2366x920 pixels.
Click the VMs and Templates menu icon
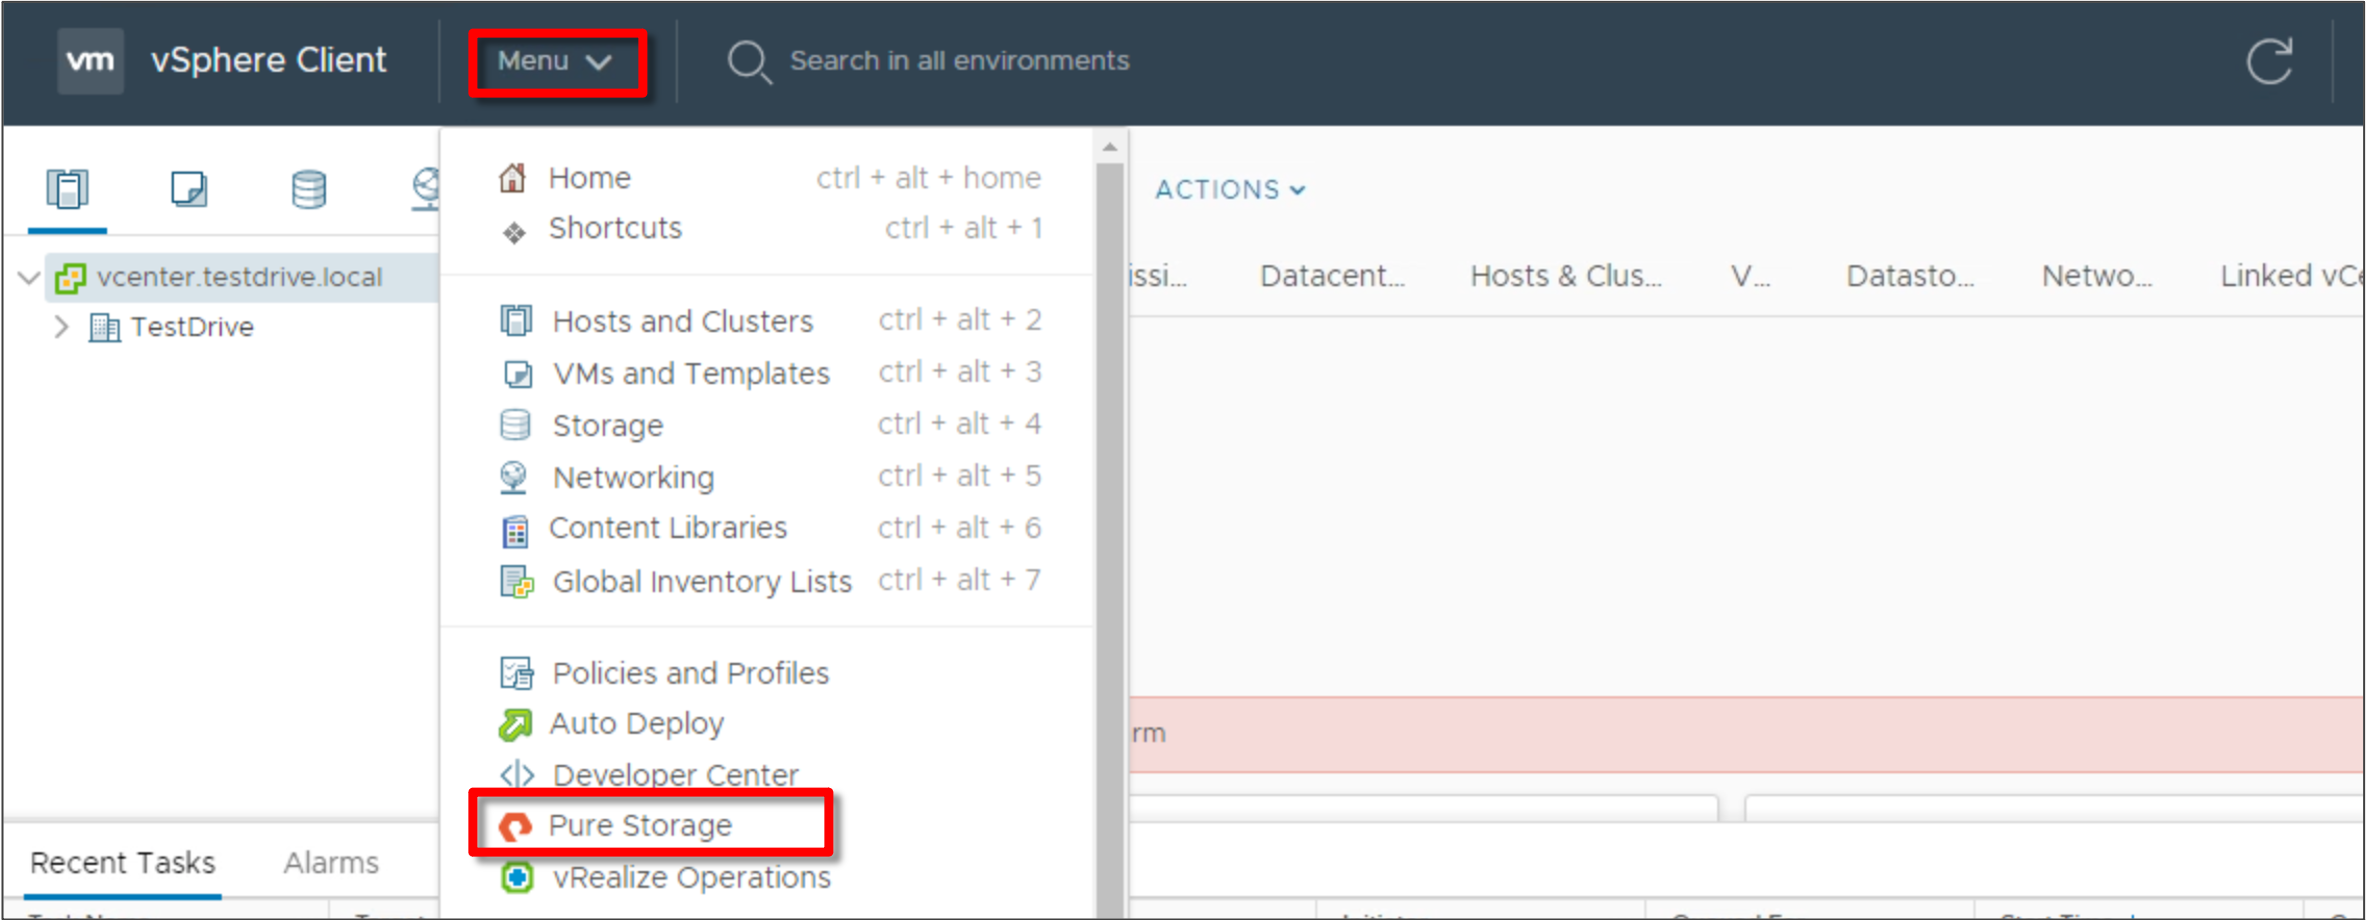pyautogui.click(x=517, y=374)
